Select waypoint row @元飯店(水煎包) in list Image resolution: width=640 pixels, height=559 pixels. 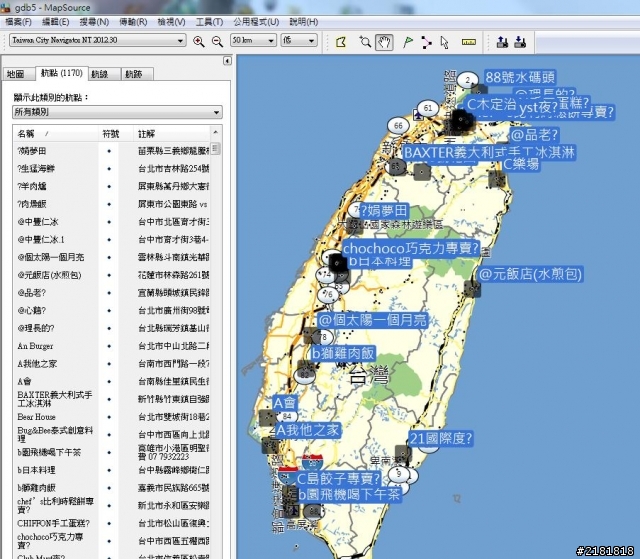tap(113, 275)
